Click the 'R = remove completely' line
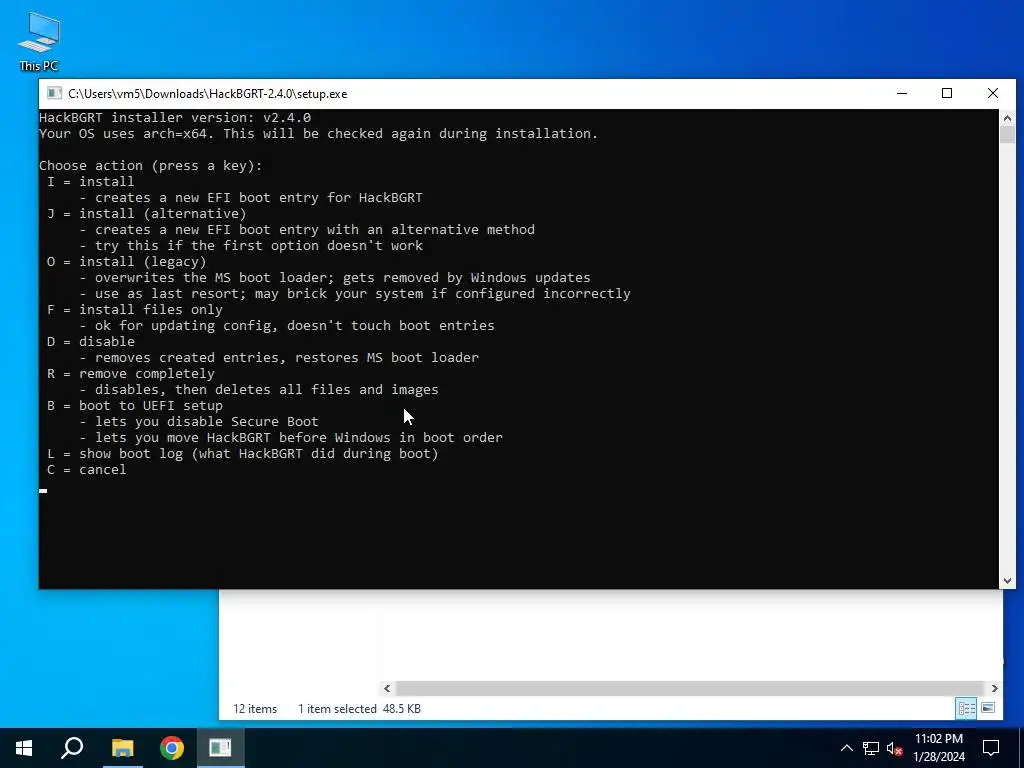The image size is (1024, 768). 131,374
